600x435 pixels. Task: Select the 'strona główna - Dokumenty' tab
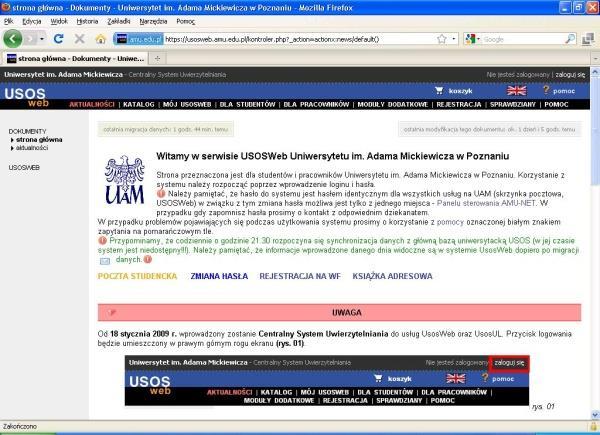click(x=75, y=59)
